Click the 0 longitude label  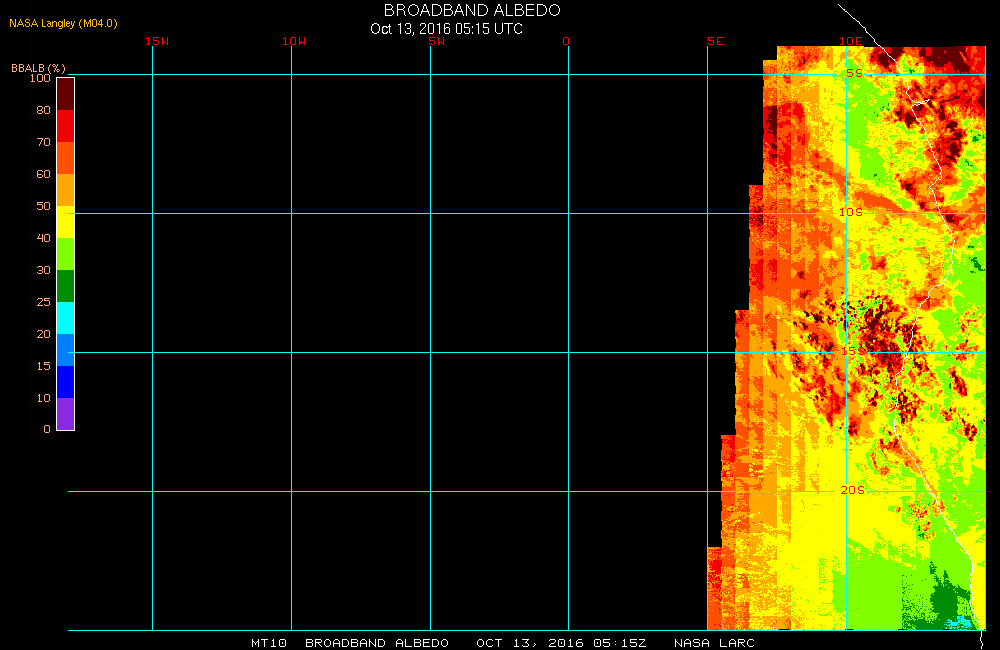click(566, 42)
